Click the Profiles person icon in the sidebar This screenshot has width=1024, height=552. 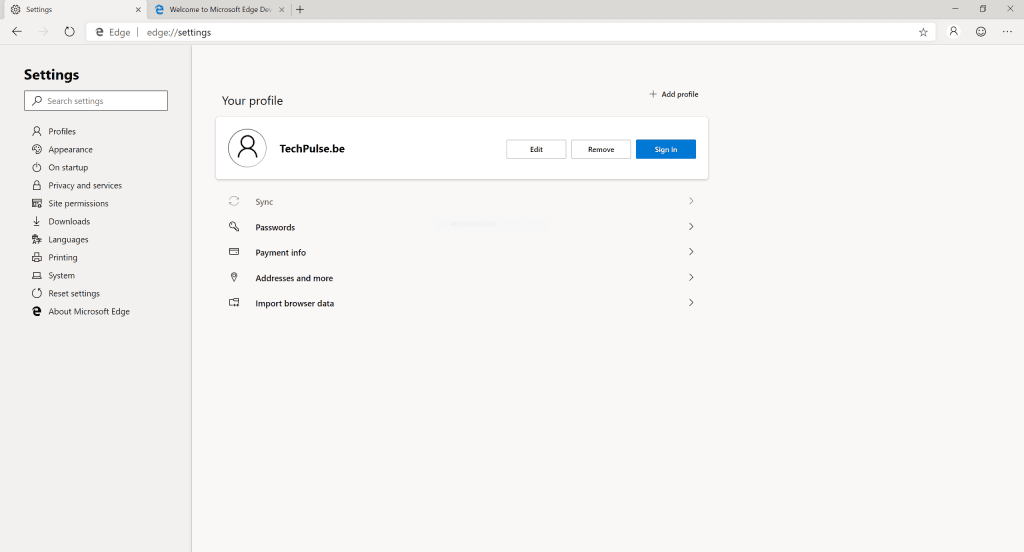(x=37, y=131)
